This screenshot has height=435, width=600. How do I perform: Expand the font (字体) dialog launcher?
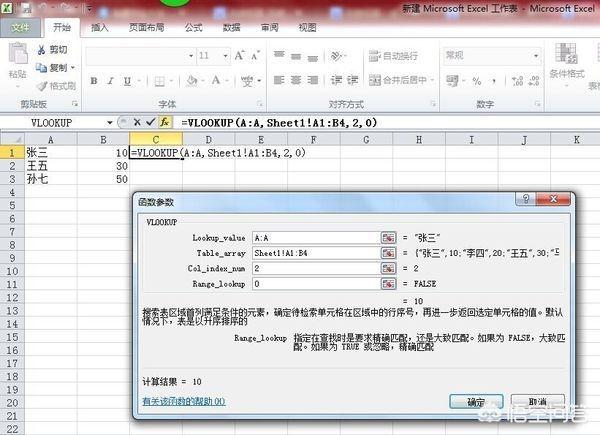point(259,104)
